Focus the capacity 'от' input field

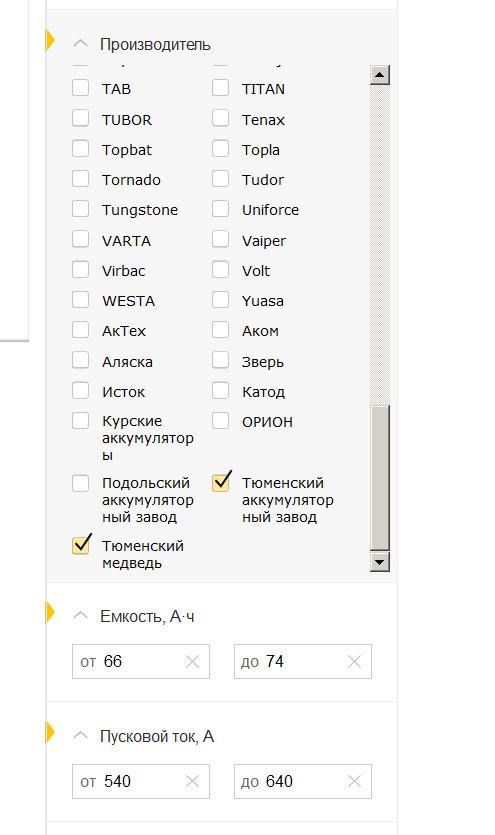(141, 662)
